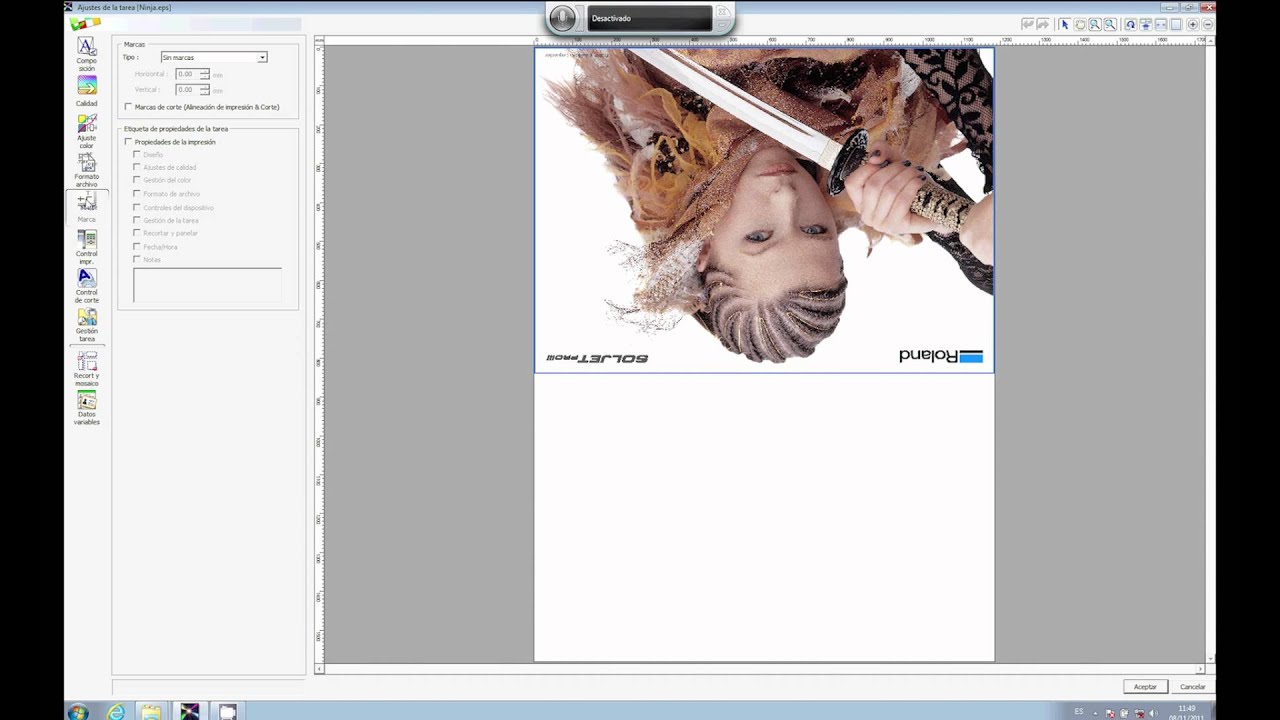Click the round plus zoom button

click(1193, 24)
